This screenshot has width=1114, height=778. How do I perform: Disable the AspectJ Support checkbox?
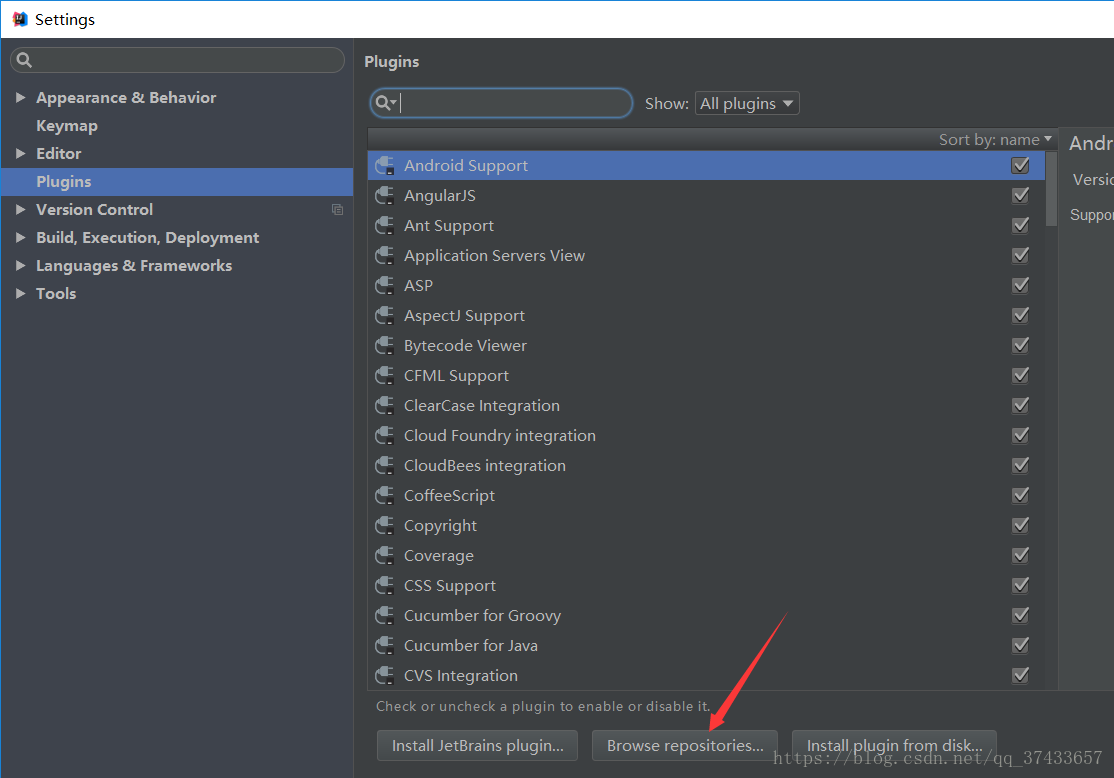(1020, 315)
